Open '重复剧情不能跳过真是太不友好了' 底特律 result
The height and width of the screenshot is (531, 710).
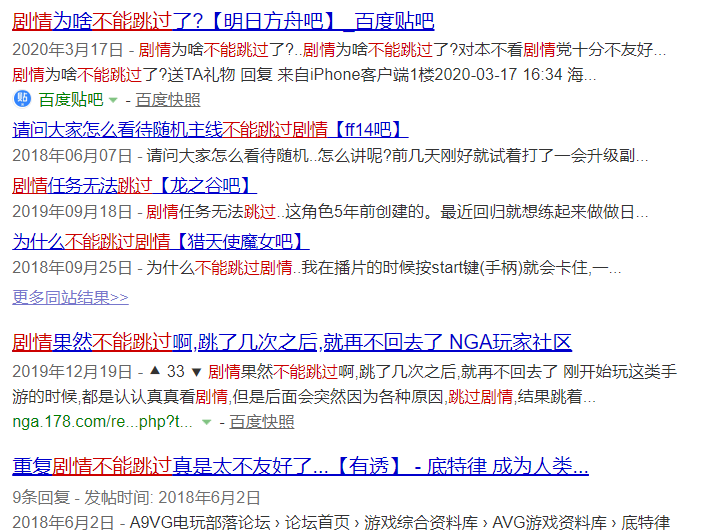coord(300,466)
